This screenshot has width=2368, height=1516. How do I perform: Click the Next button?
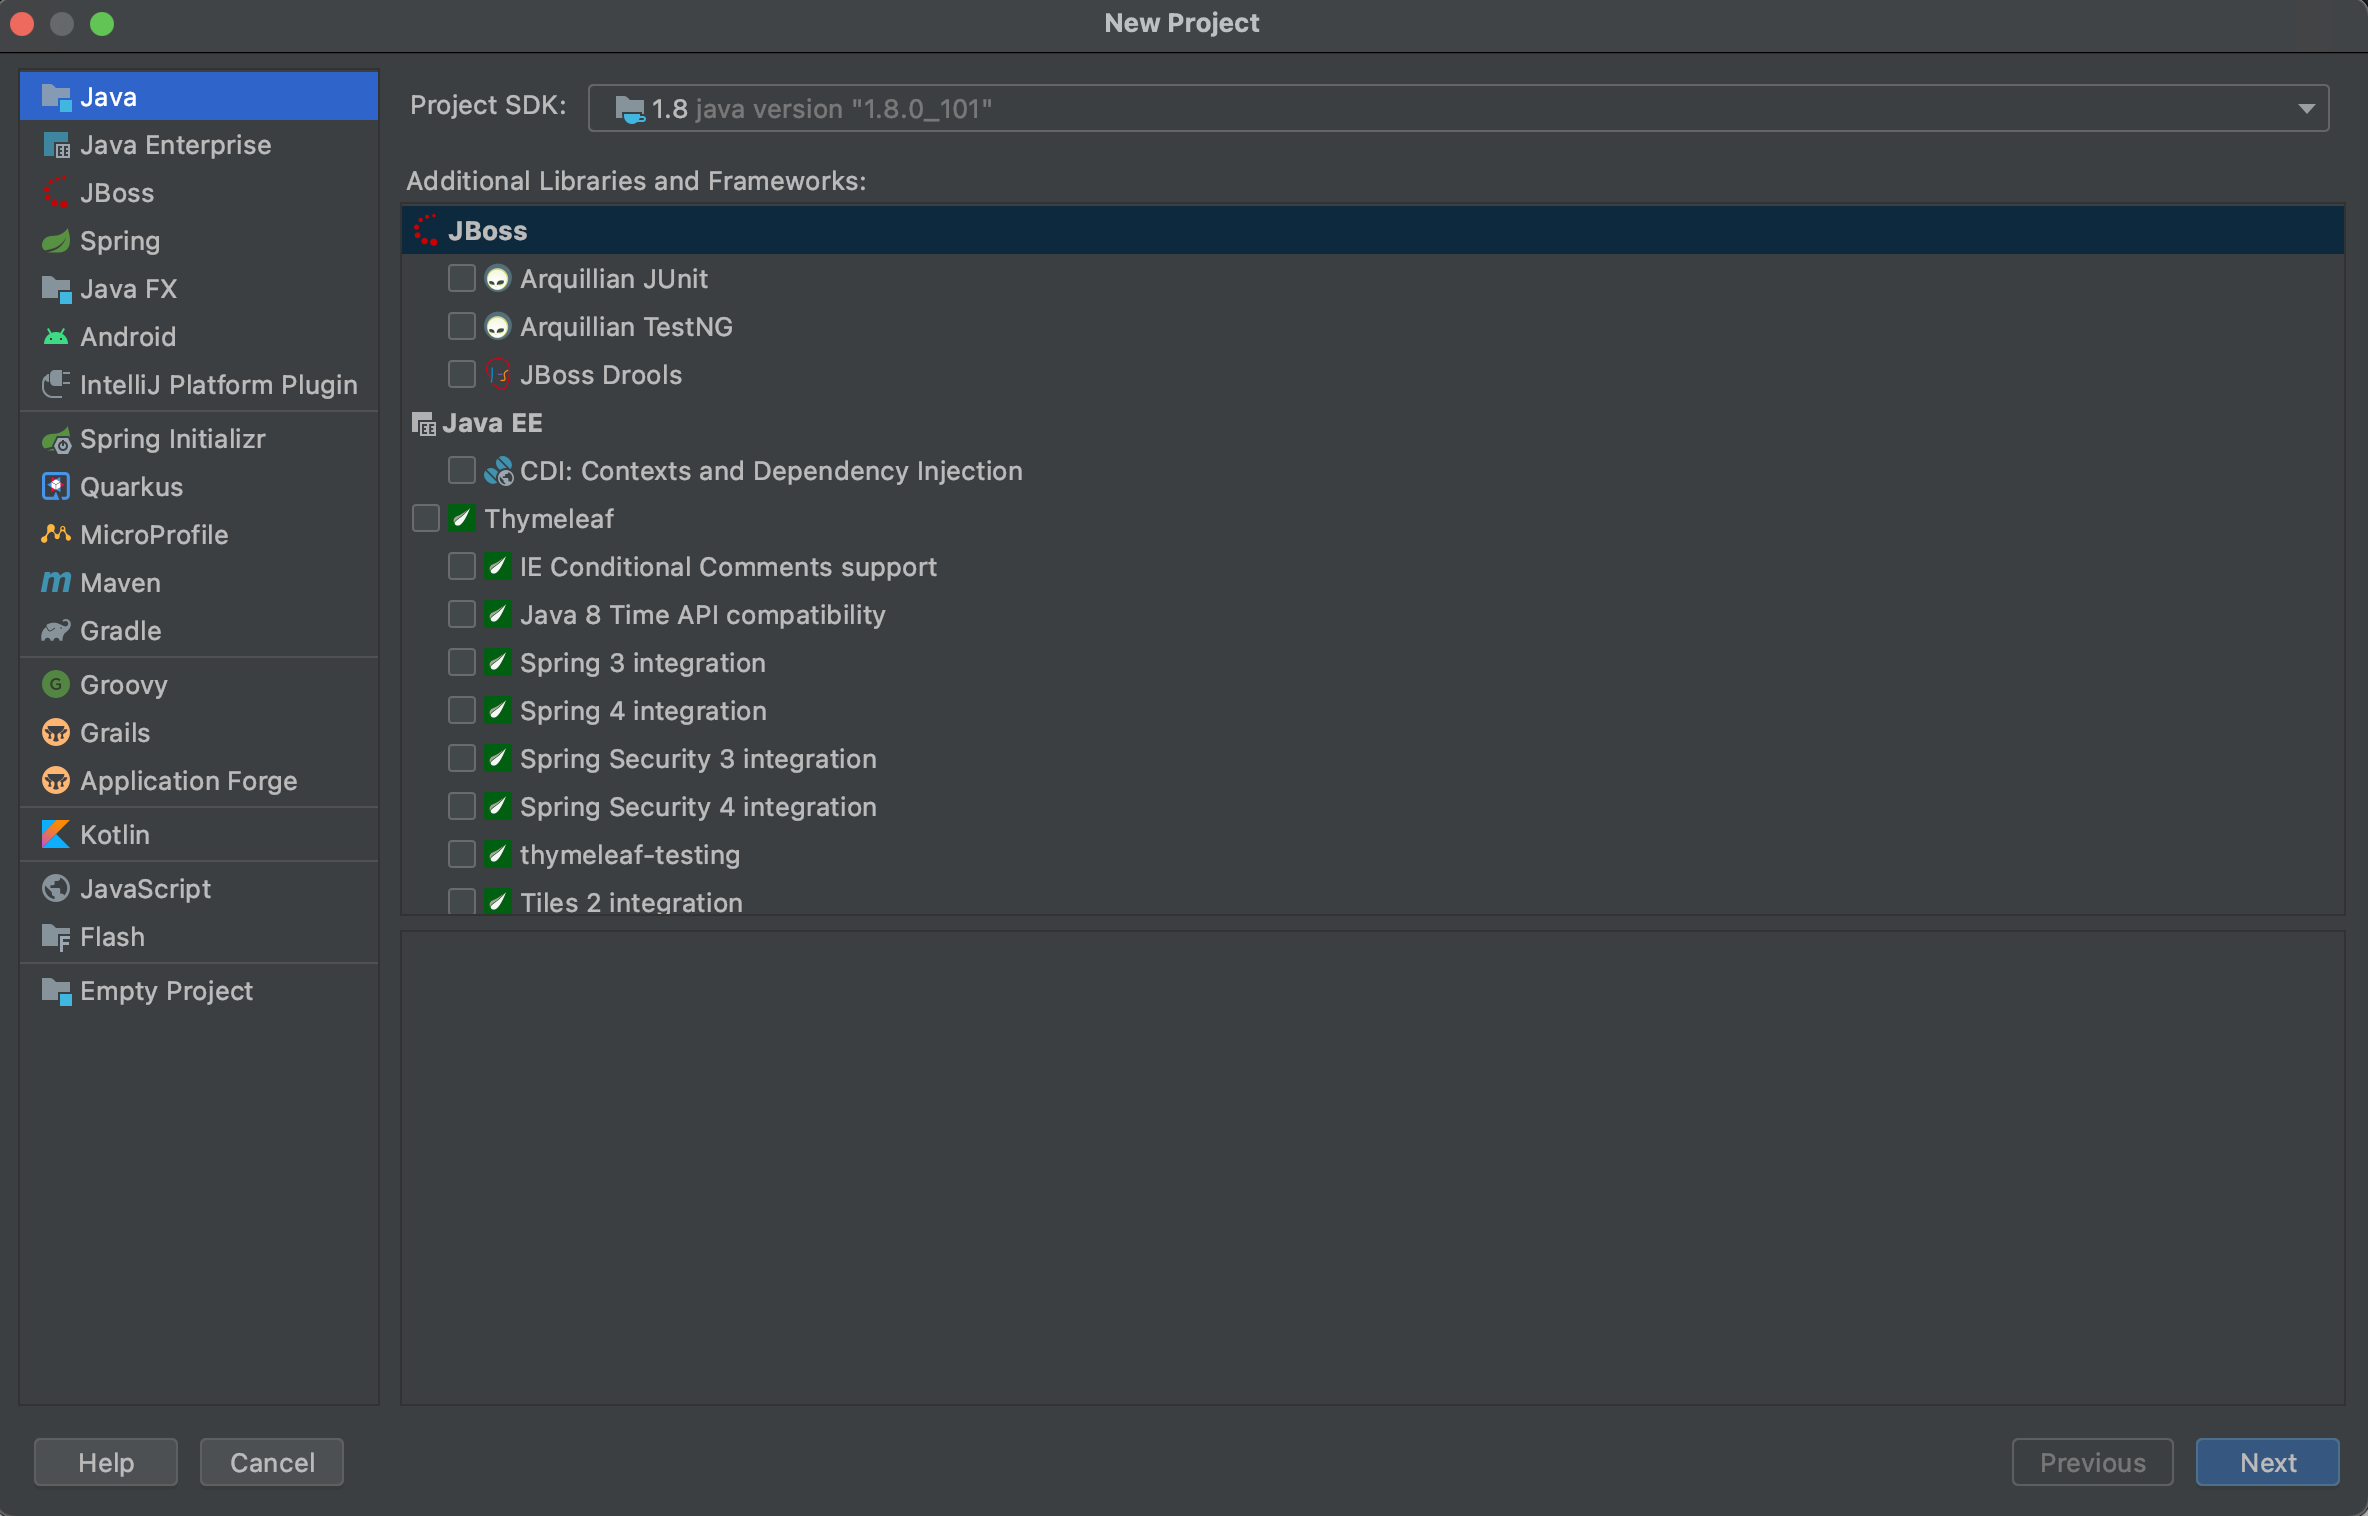[2266, 1462]
